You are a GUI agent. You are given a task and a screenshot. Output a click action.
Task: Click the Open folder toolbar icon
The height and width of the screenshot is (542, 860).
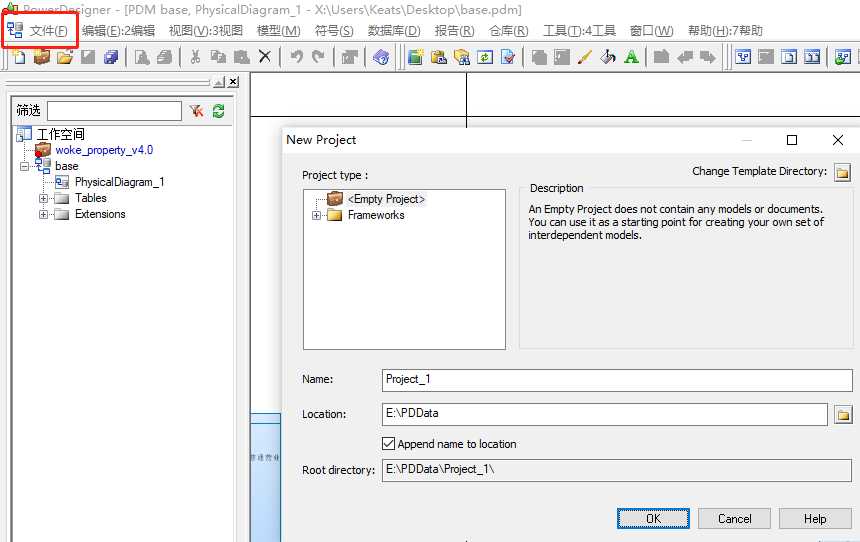pos(65,57)
